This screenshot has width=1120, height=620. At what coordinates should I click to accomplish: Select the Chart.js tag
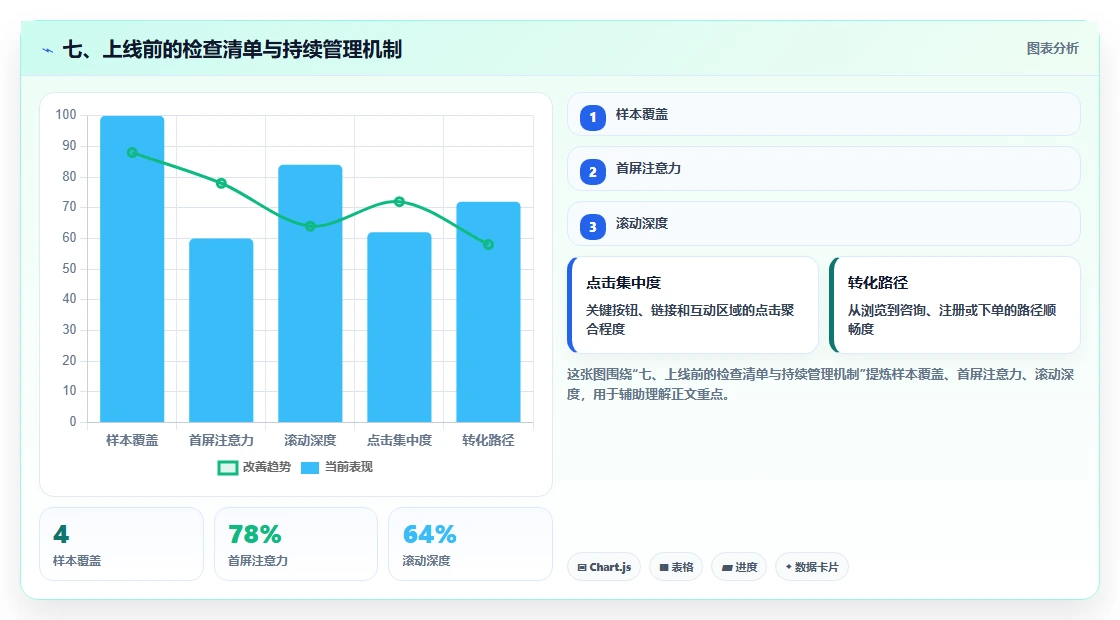coord(604,567)
